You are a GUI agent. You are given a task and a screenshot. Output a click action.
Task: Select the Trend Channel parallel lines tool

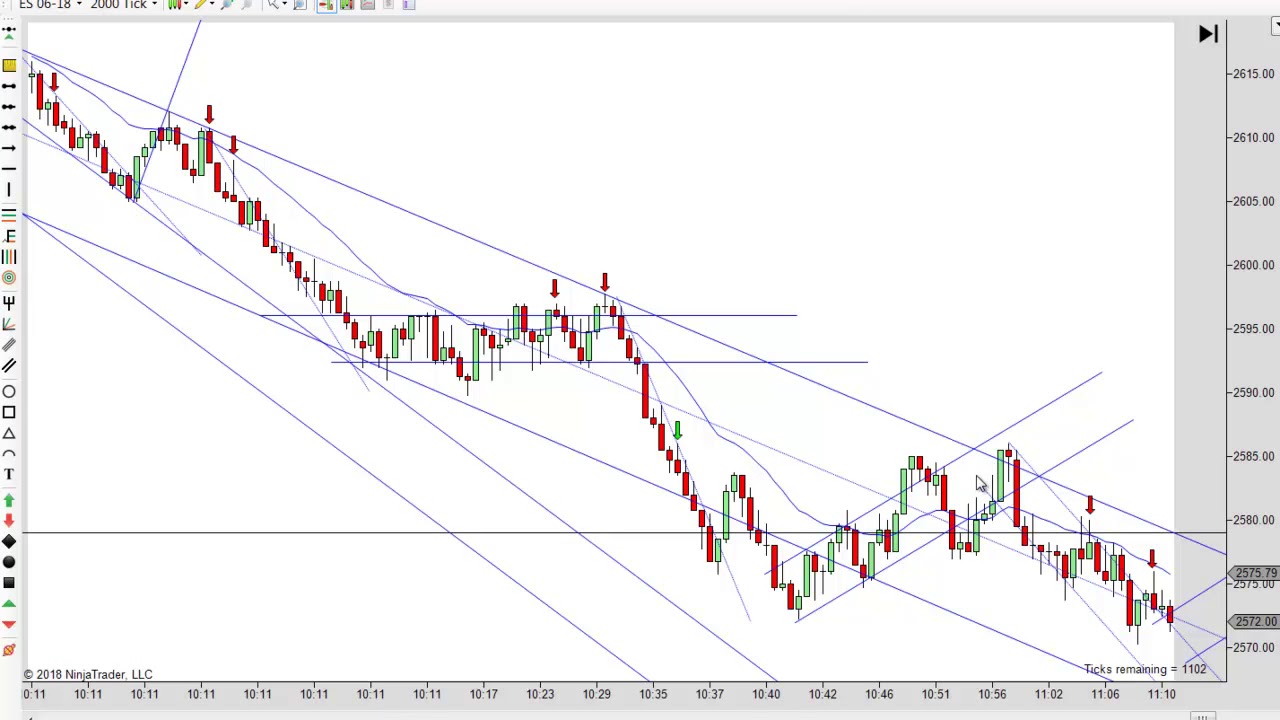pyautogui.click(x=9, y=367)
